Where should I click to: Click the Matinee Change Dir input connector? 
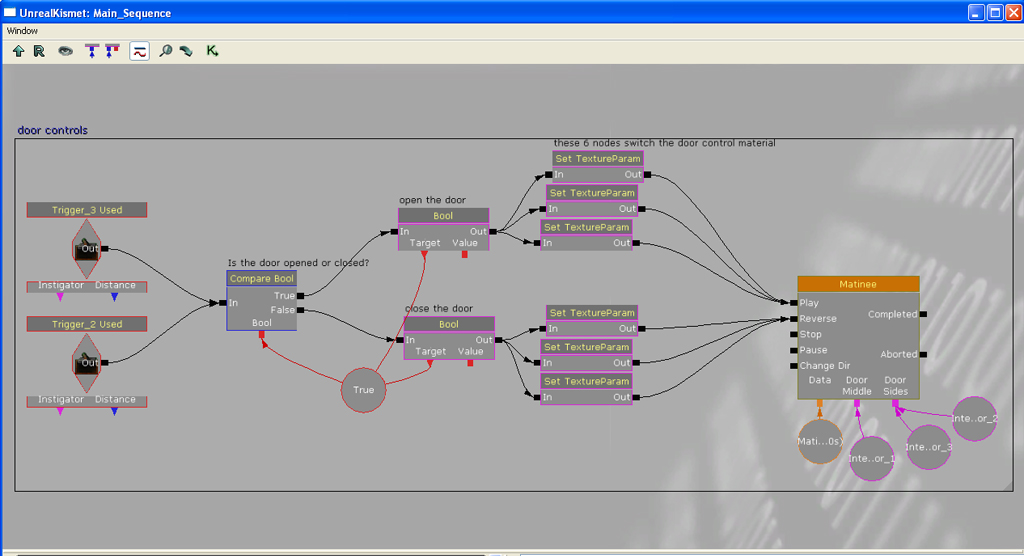click(794, 366)
